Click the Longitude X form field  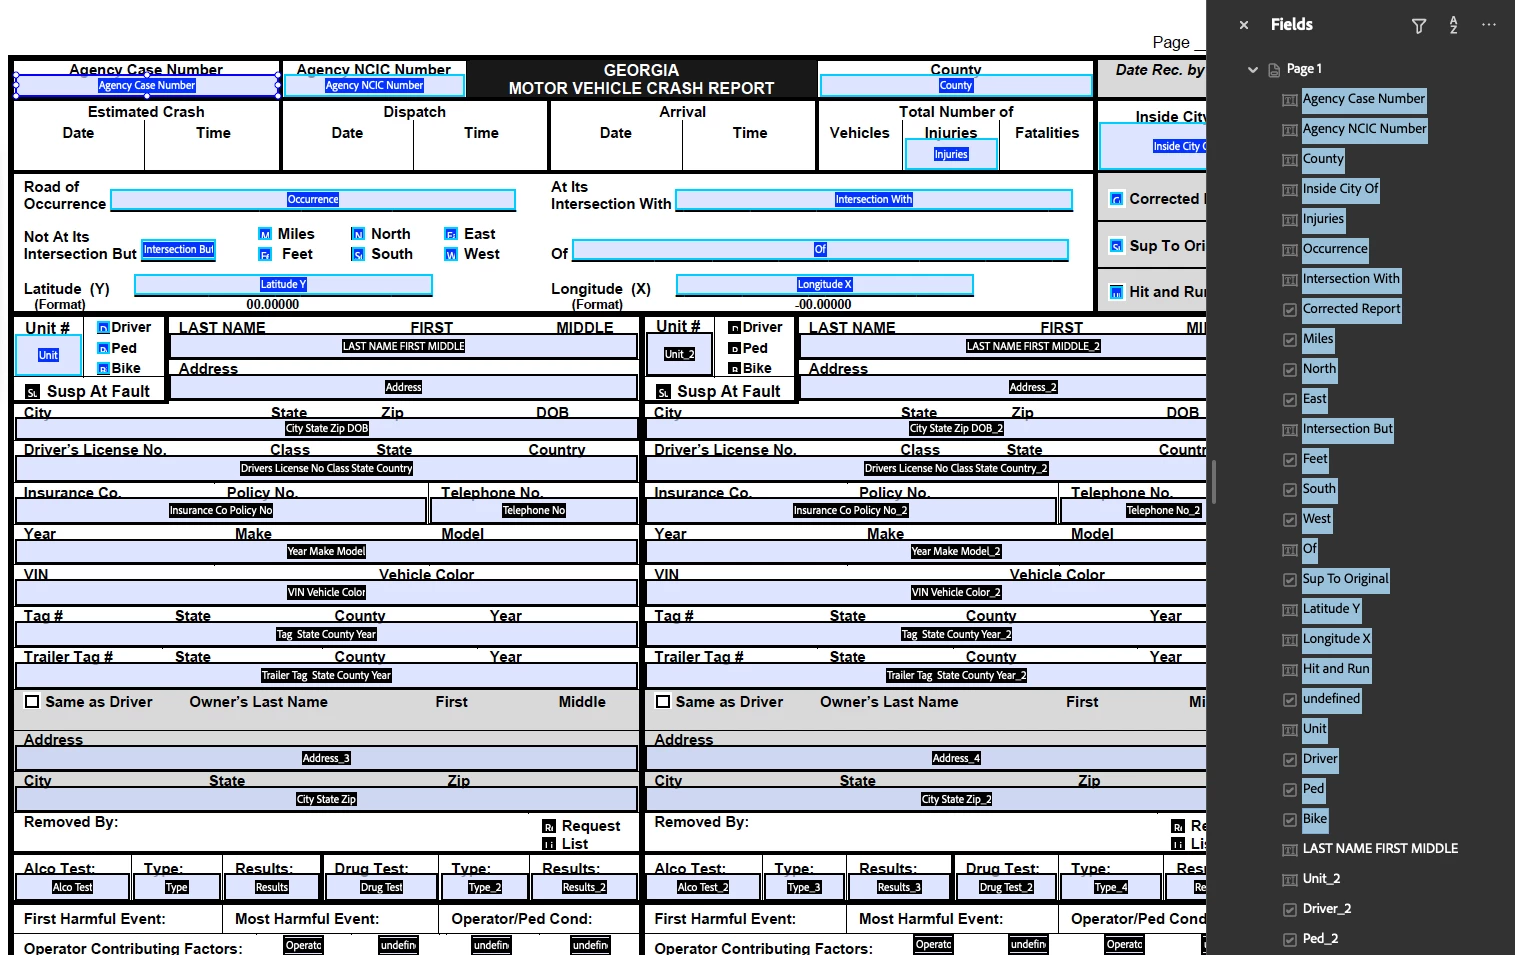pyautogui.click(x=825, y=285)
